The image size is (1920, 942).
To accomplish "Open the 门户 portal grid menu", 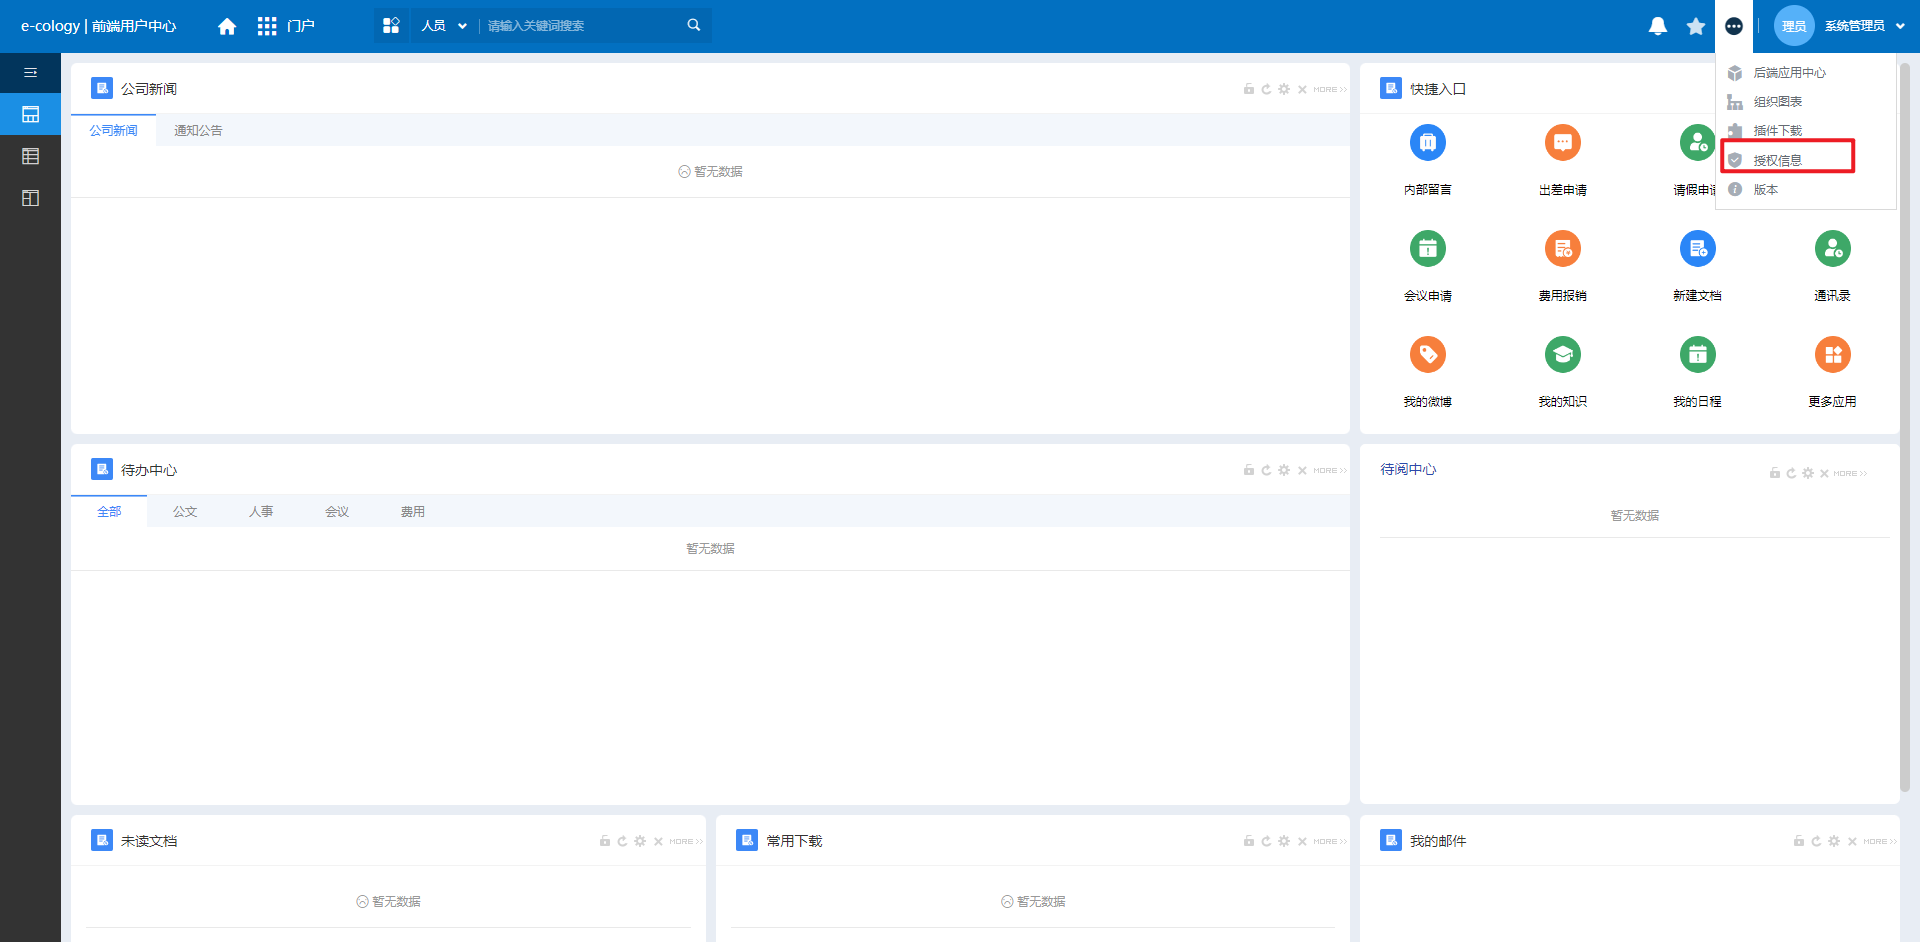I will coord(286,26).
